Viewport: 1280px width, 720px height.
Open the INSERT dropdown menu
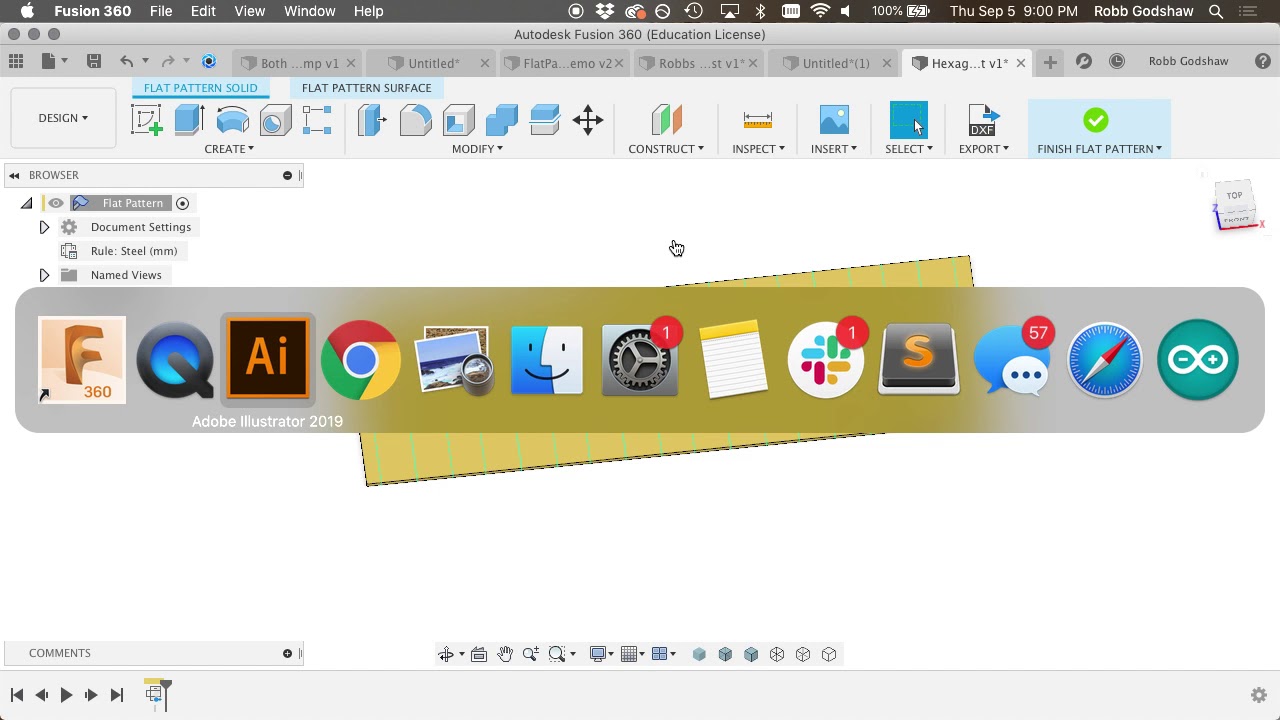point(834,149)
